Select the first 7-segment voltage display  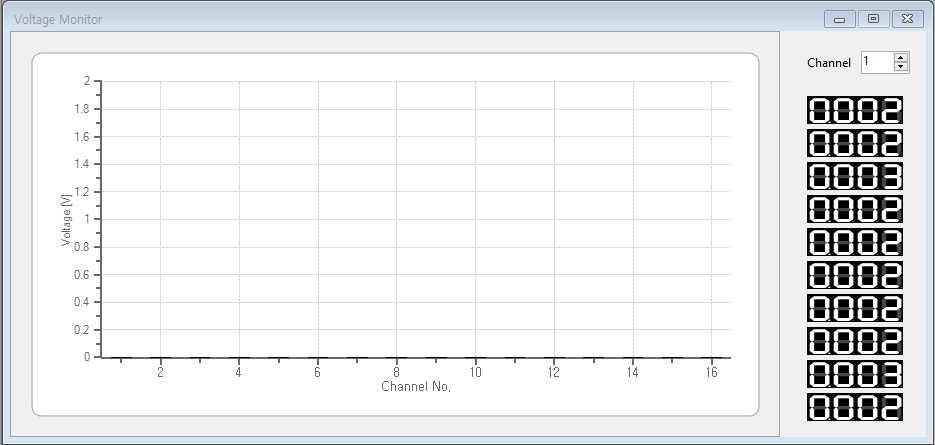(x=855, y=110)
